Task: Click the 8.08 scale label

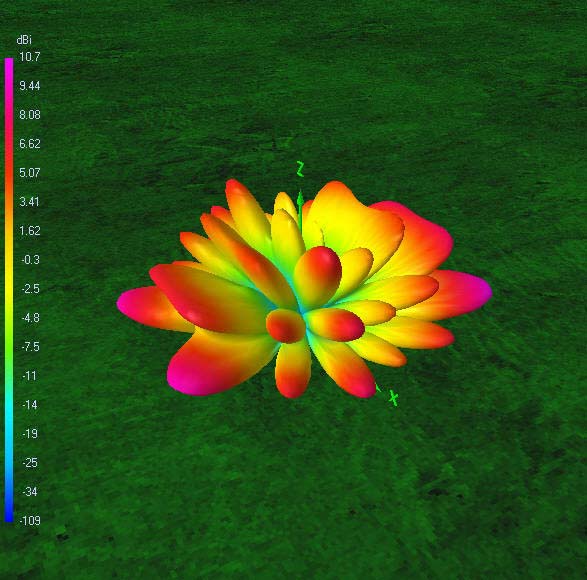Action: pyautogui.click(x=30, y=115)
